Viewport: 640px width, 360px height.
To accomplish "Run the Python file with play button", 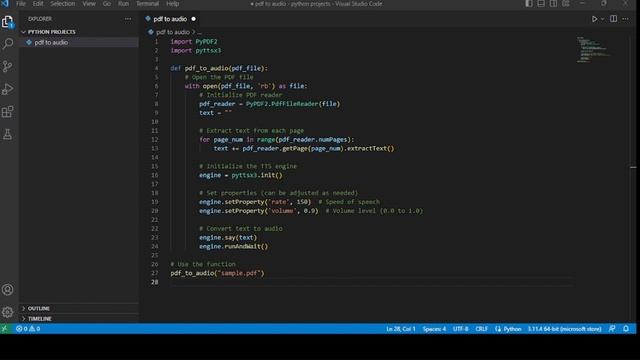I will point(594,19).
